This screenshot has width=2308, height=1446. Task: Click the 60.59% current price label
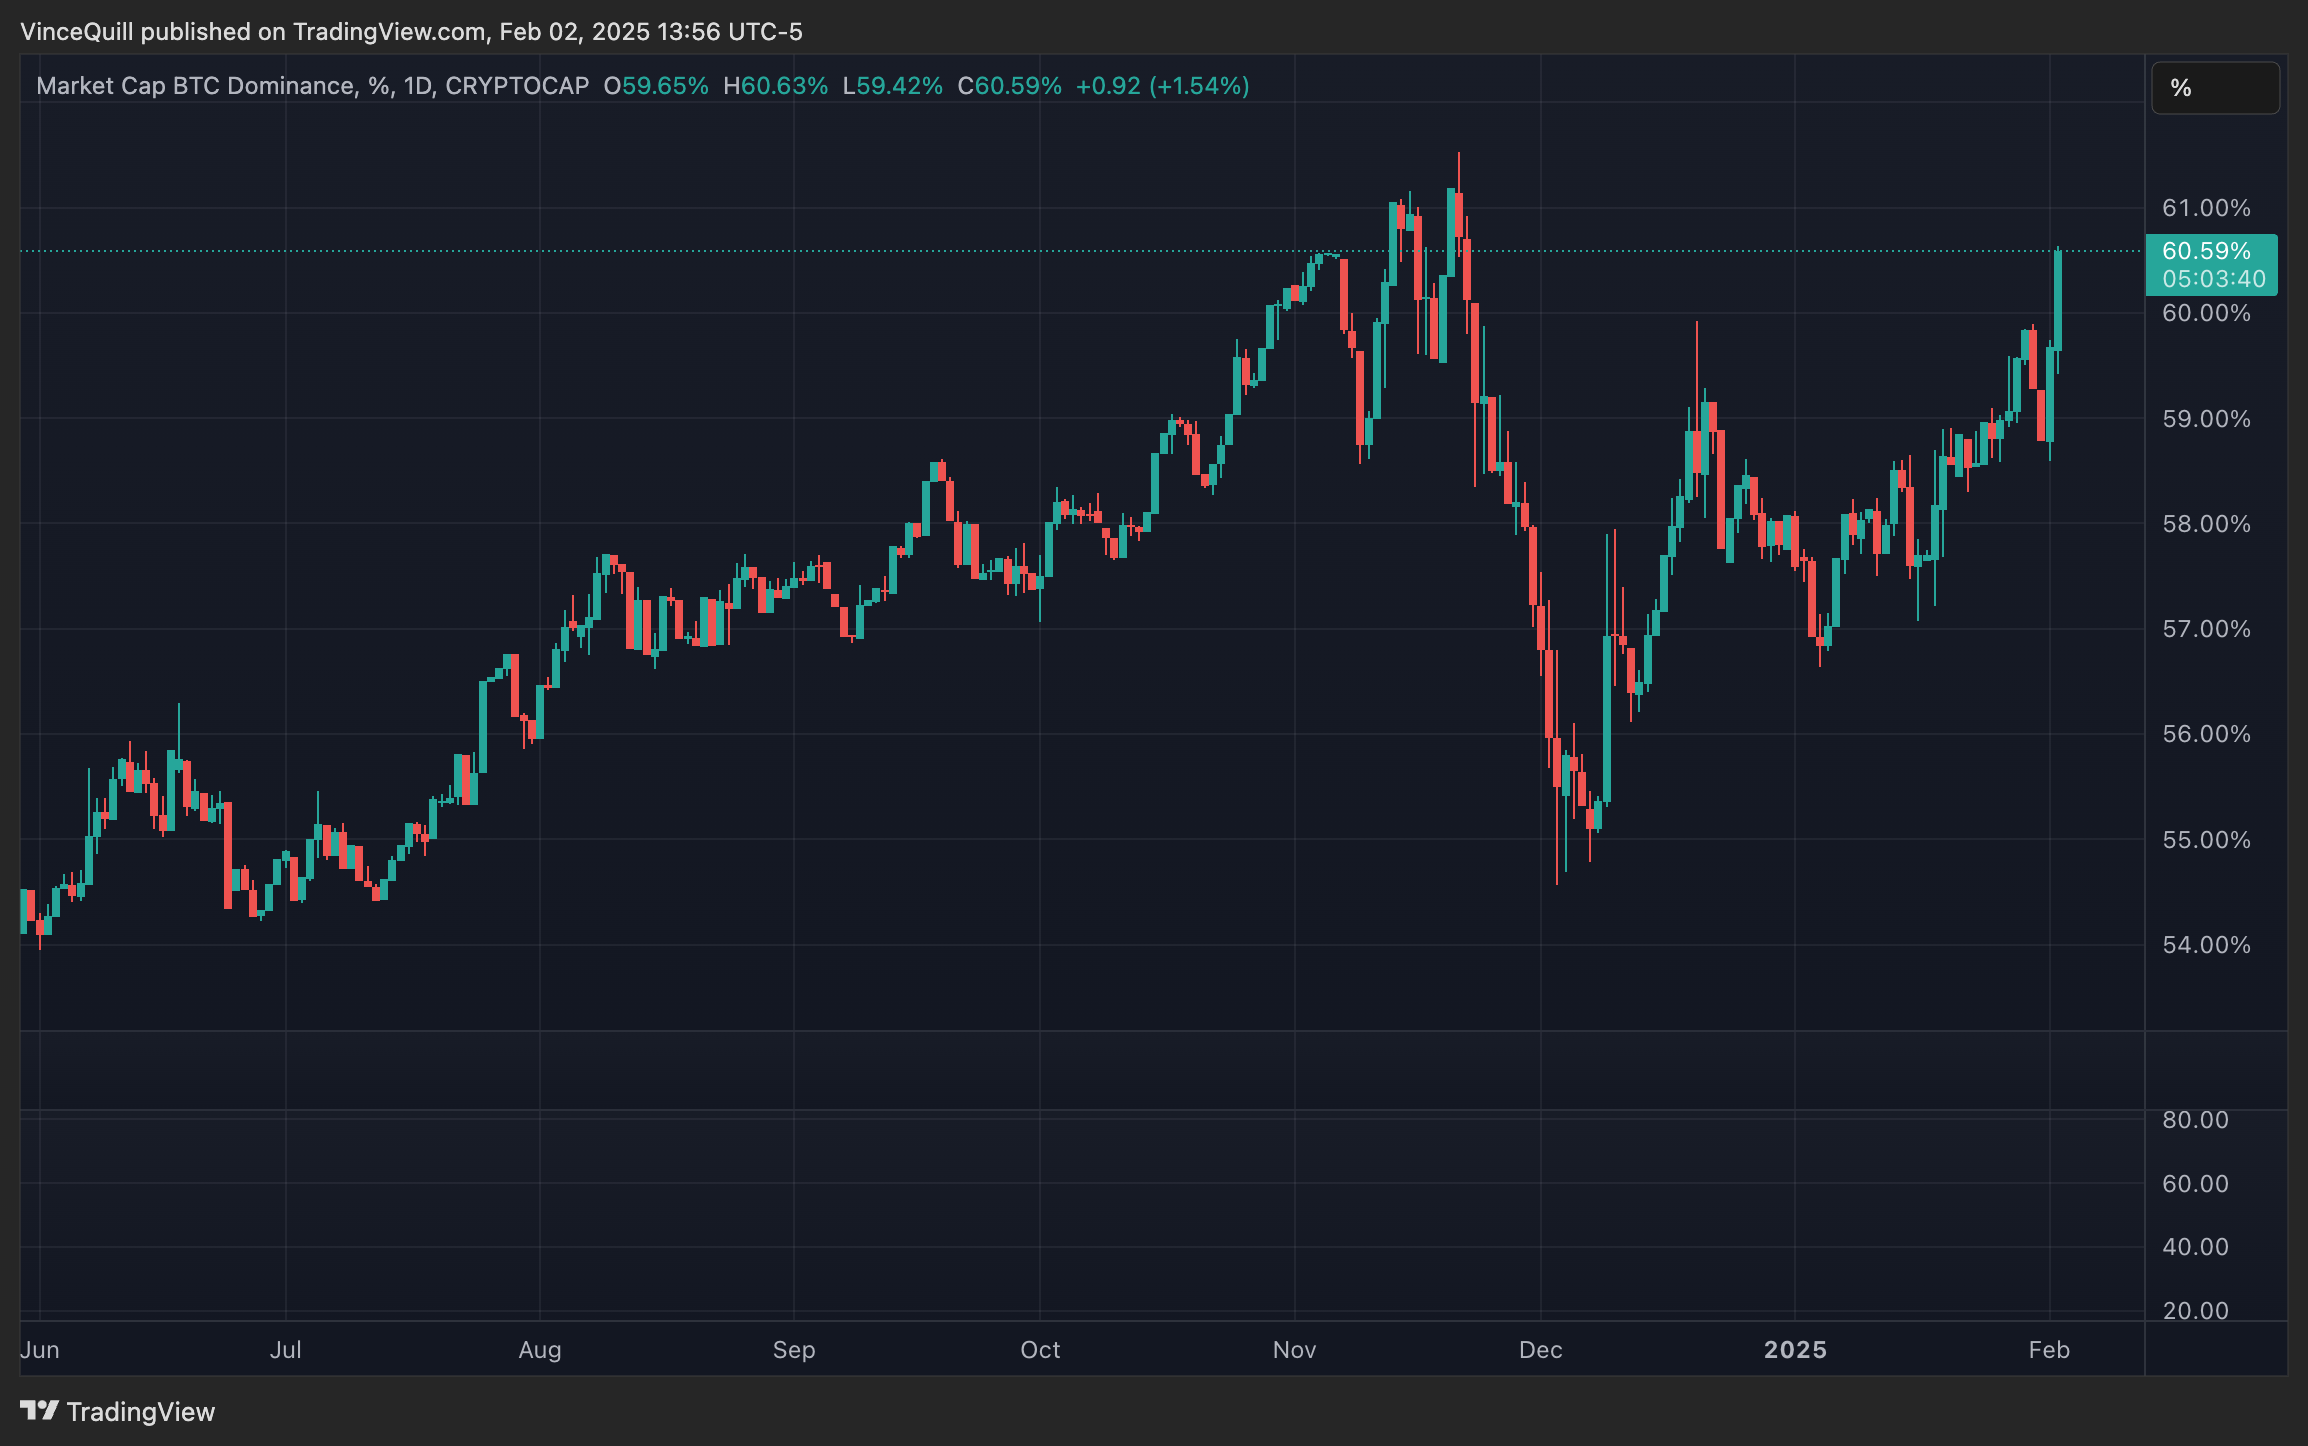pyautogui.click(x=2206, y=251)
